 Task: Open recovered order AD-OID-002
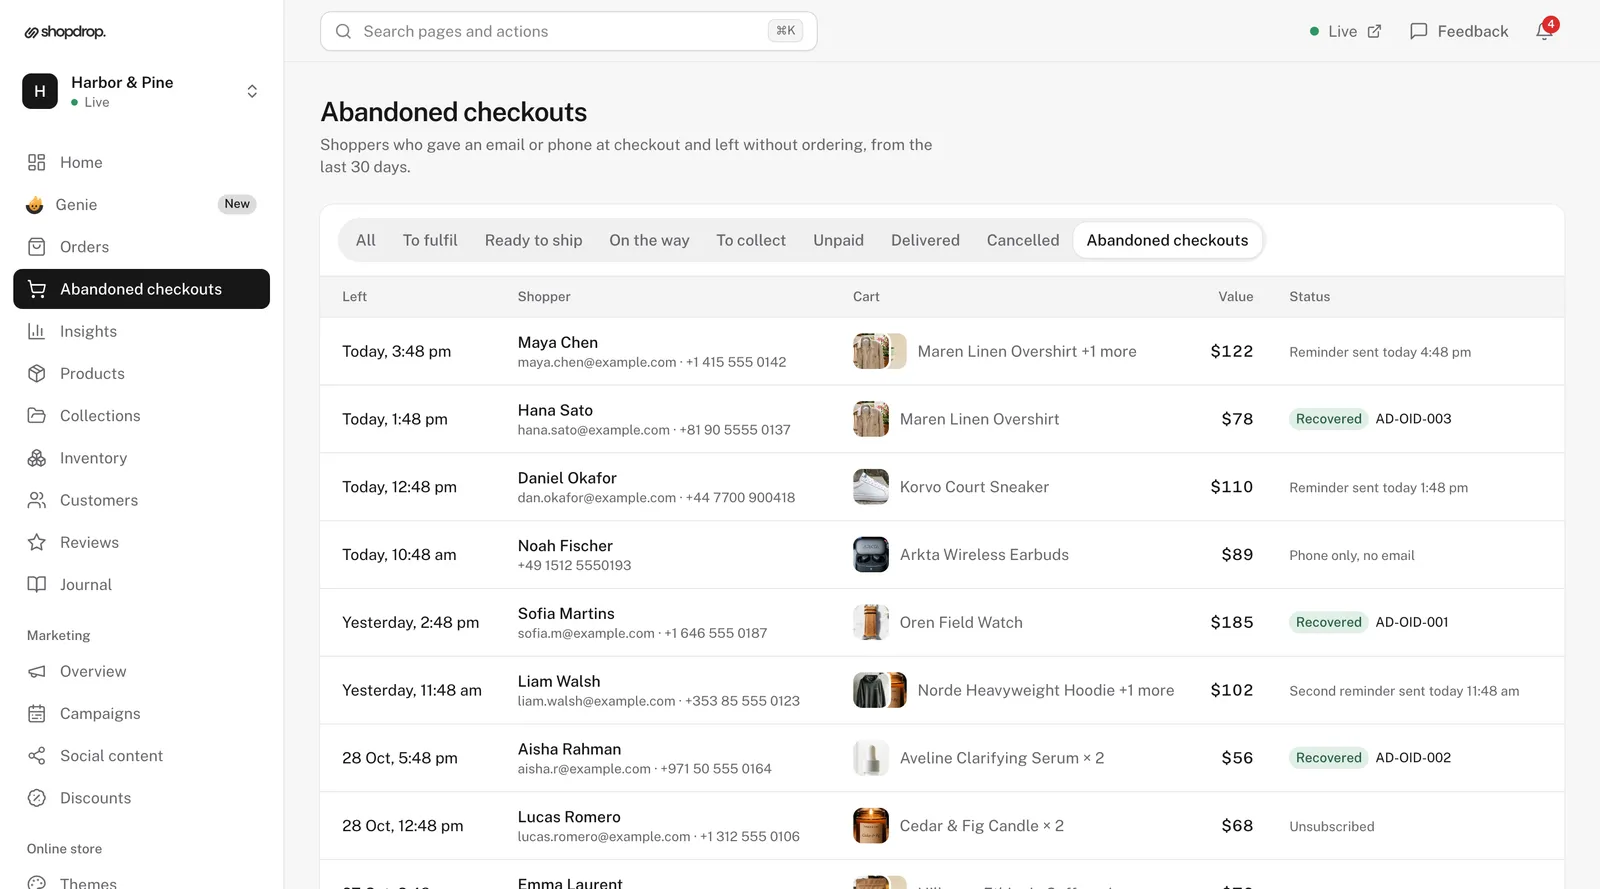tap(1413, 758)
